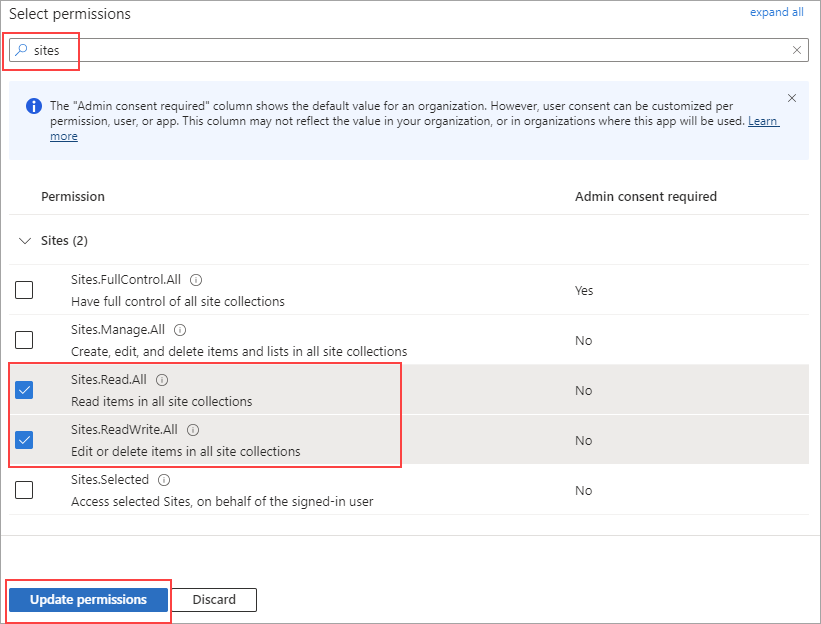Click the Admin consent required column header
Screen dimensions: 821x624
645,197
